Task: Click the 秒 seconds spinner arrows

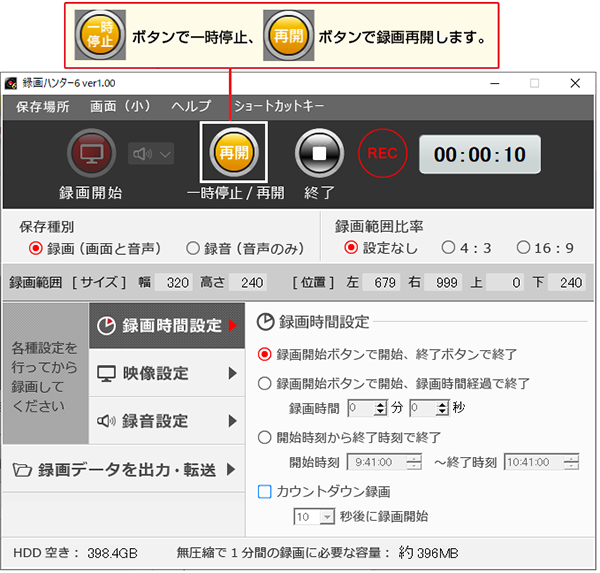Action: 442,408
